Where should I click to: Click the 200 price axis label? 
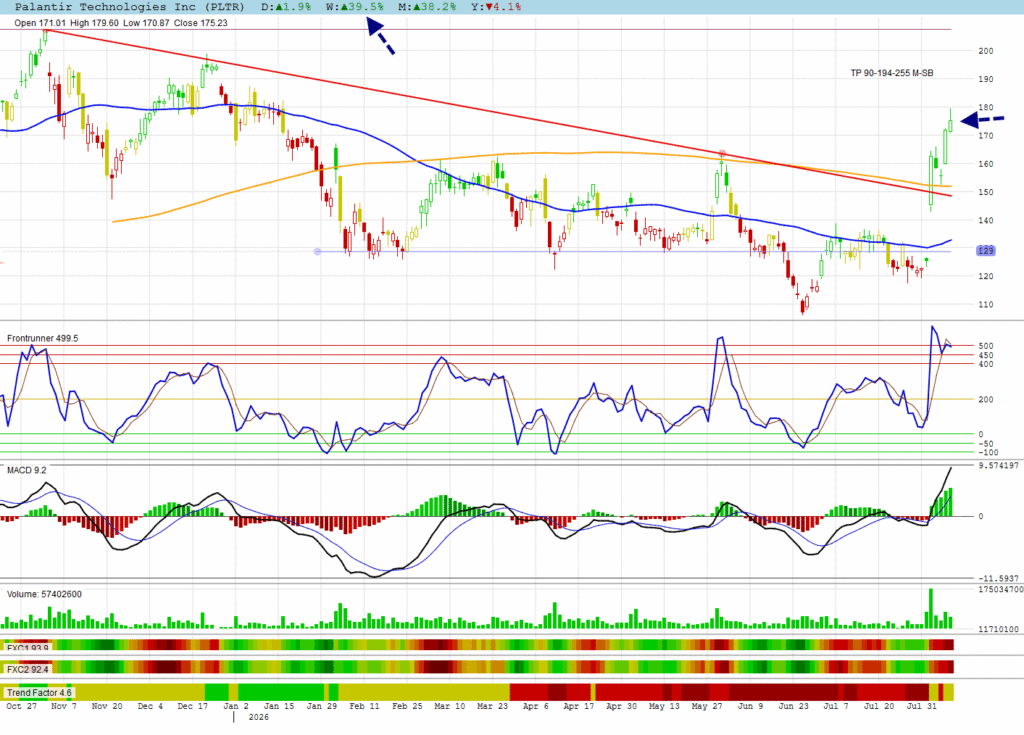pos(985,51)
